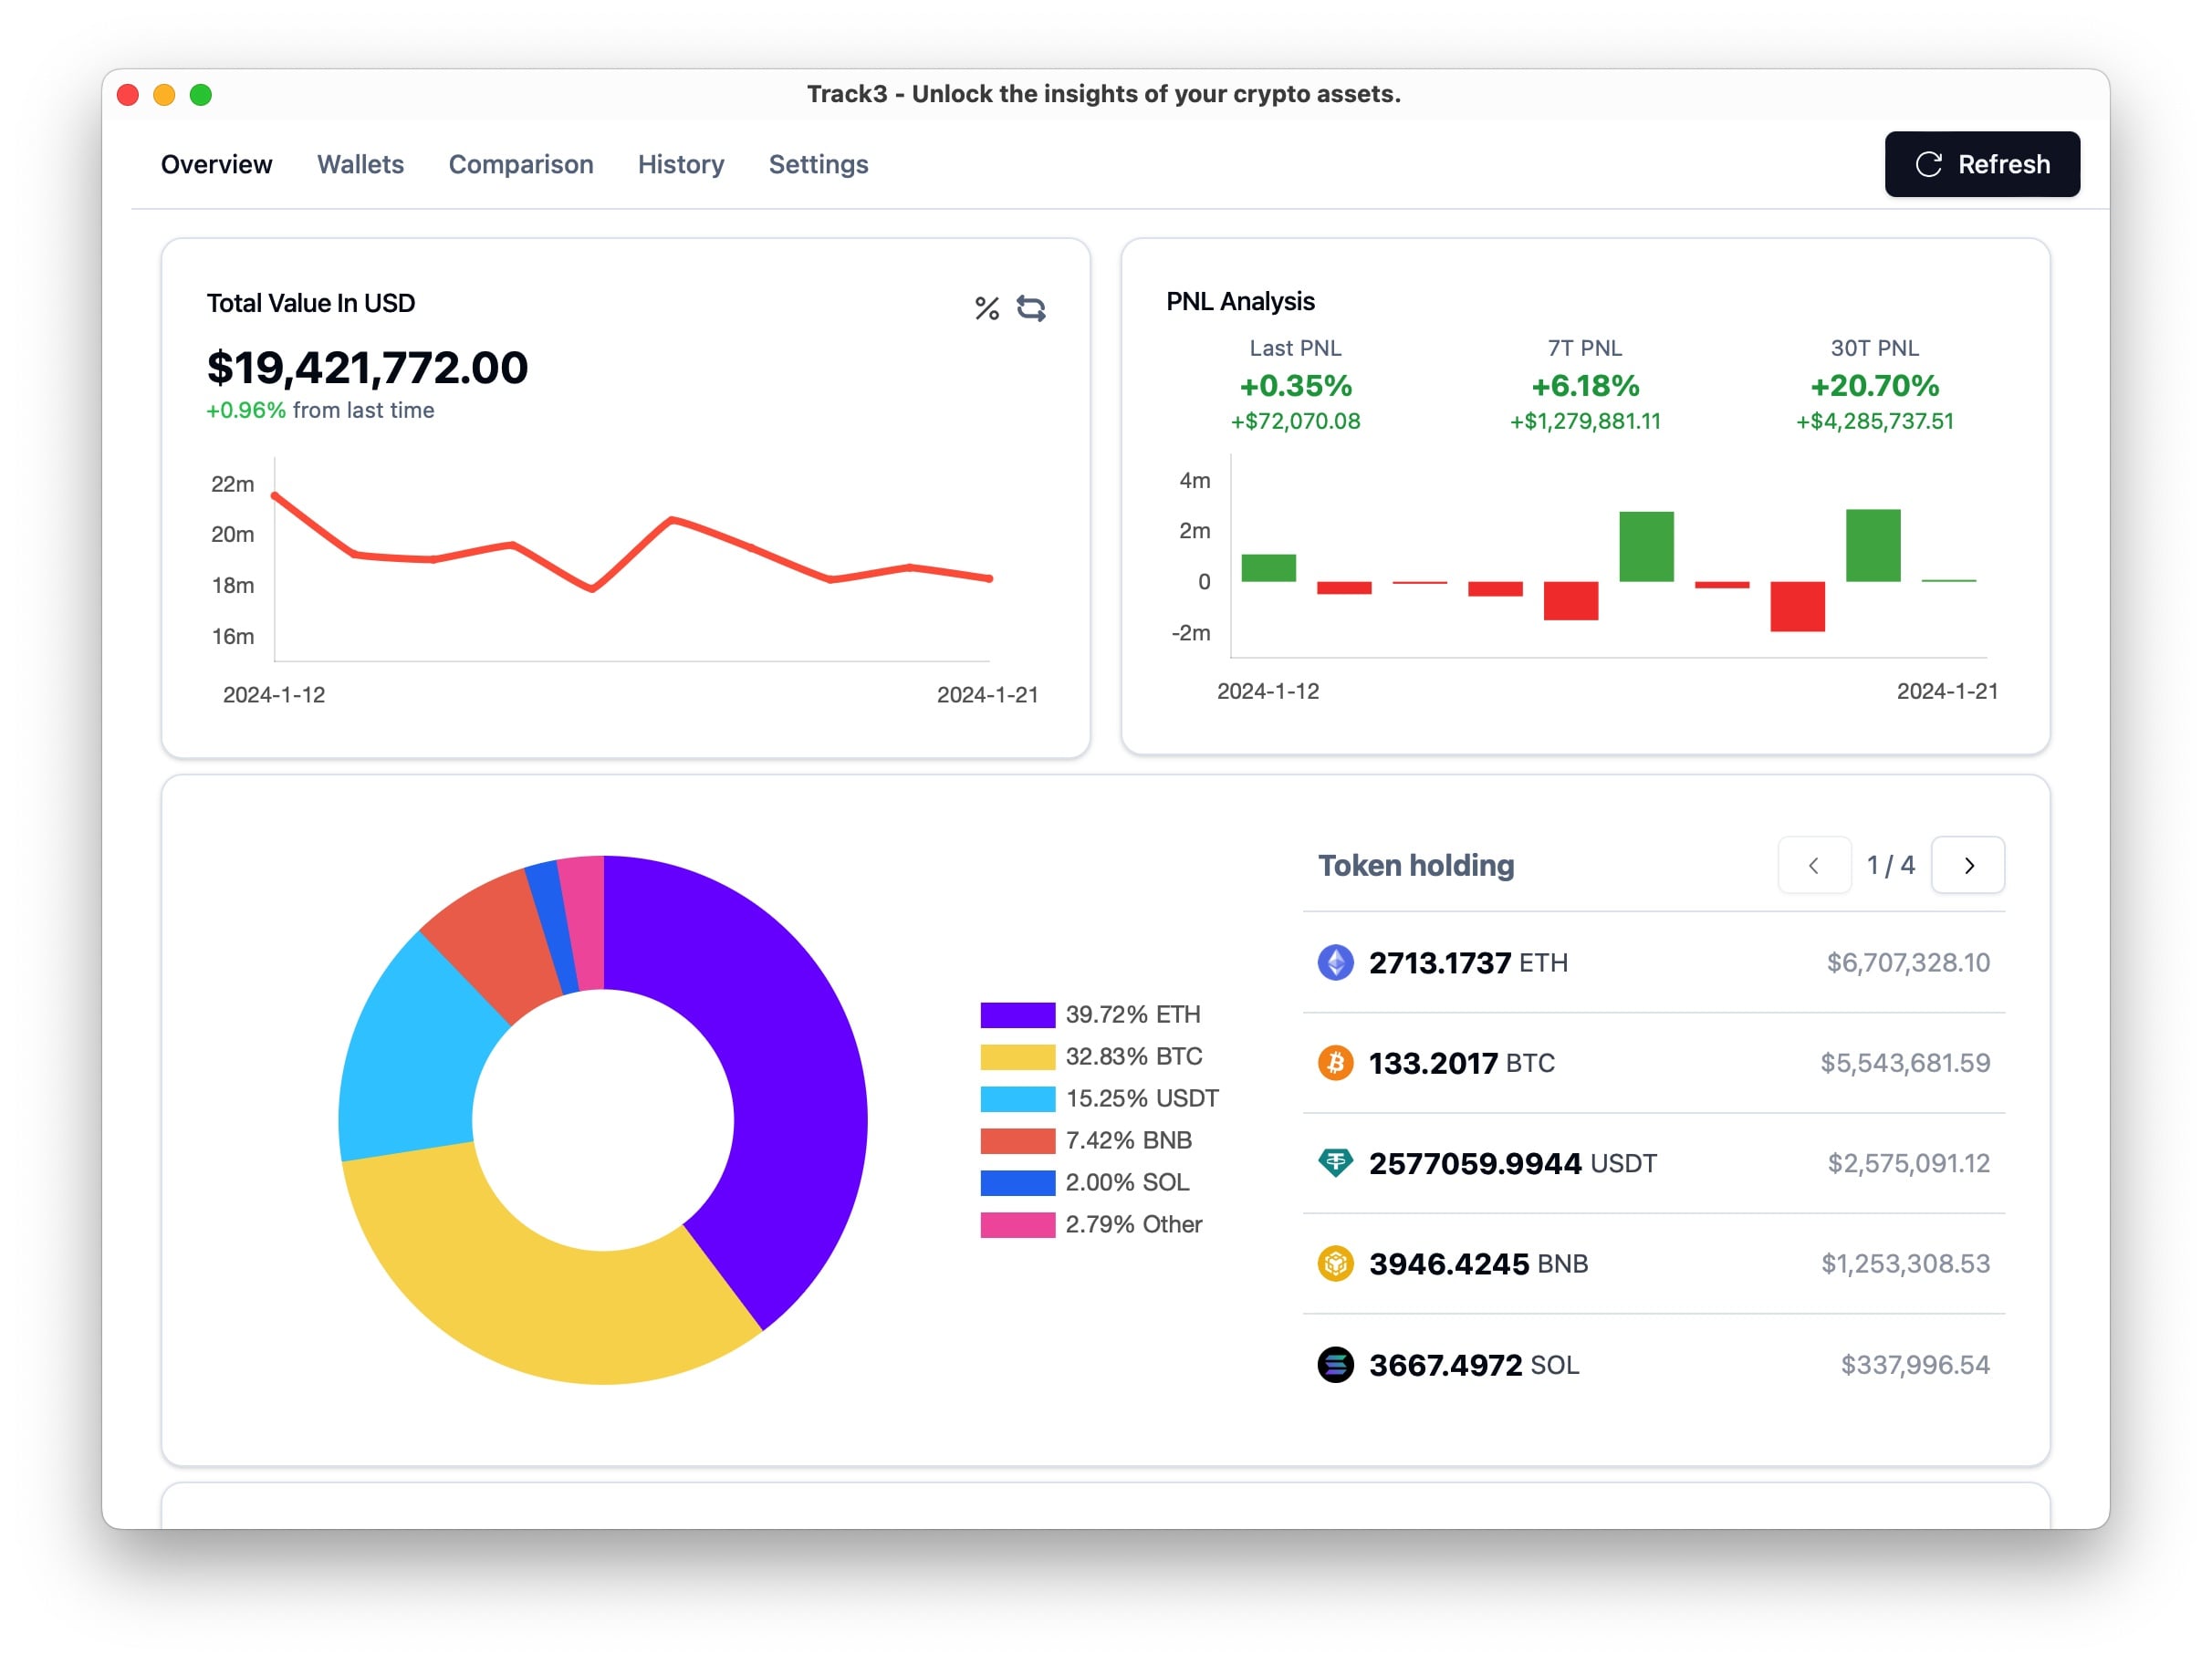
Task: Click the red-orange BNB legend swatch
Action: (1017, 1141)
